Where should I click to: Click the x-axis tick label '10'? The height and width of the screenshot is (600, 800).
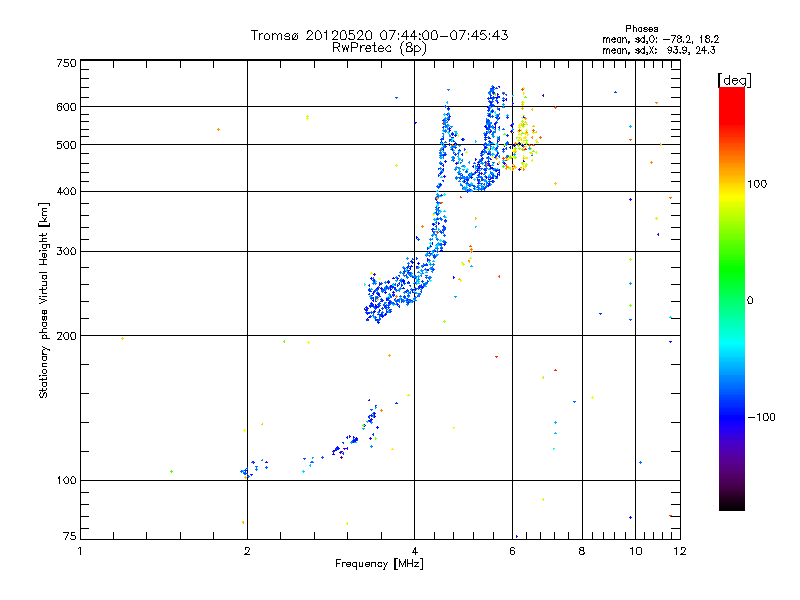click(636, 551)
